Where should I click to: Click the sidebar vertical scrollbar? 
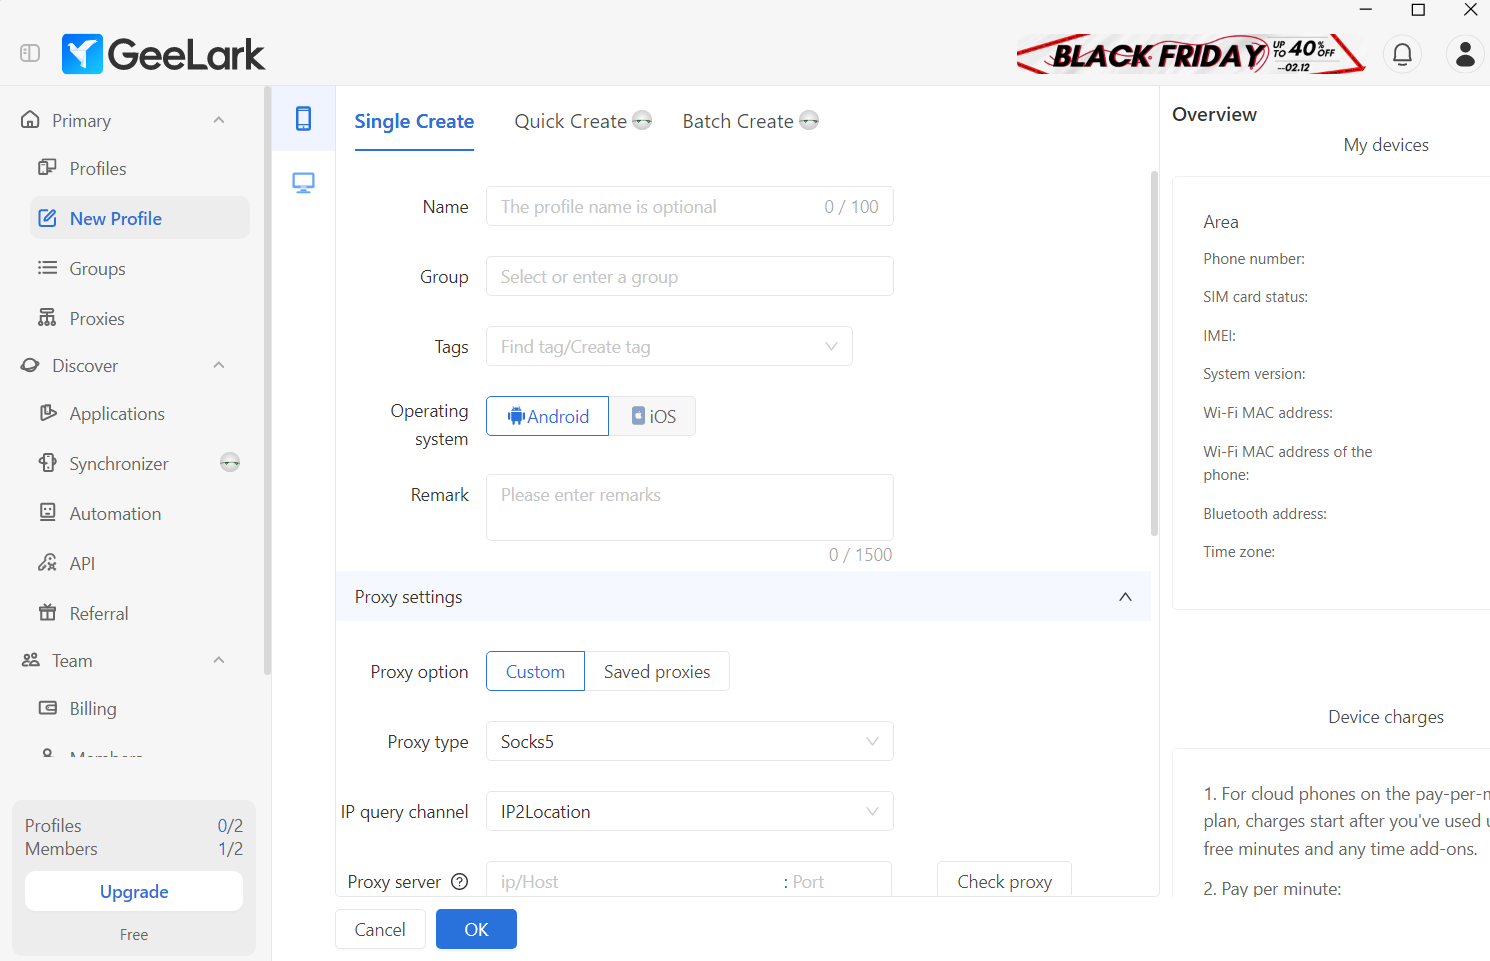267,380
